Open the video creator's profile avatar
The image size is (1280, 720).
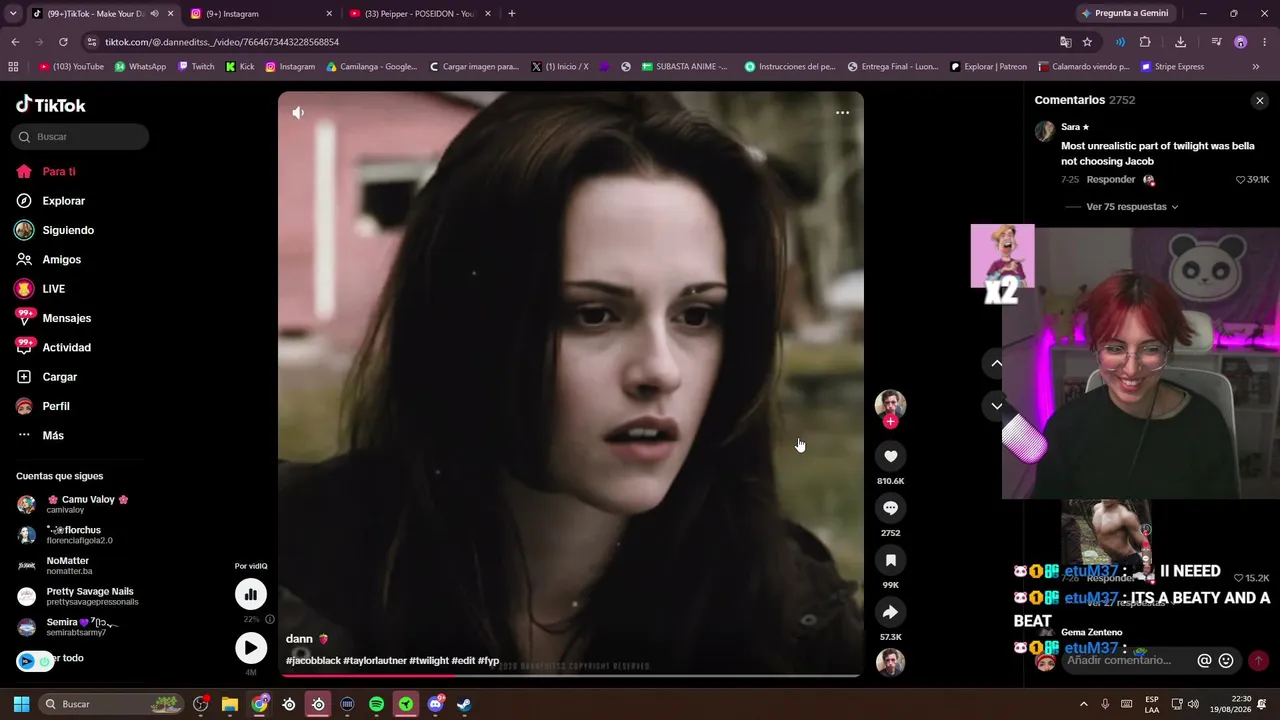890,403
